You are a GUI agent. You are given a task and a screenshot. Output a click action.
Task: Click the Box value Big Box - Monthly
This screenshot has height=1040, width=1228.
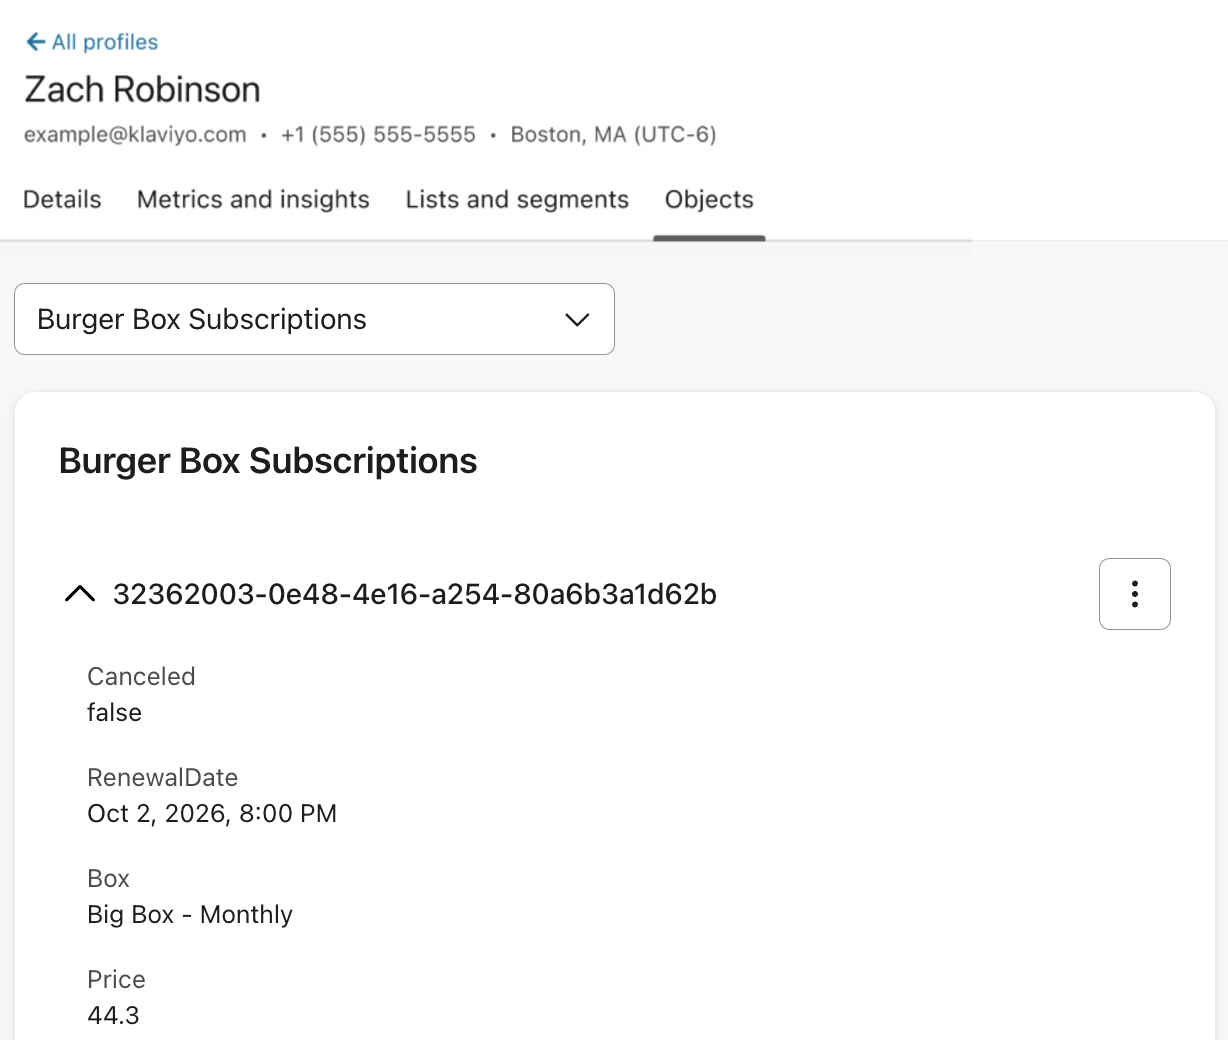190,914
